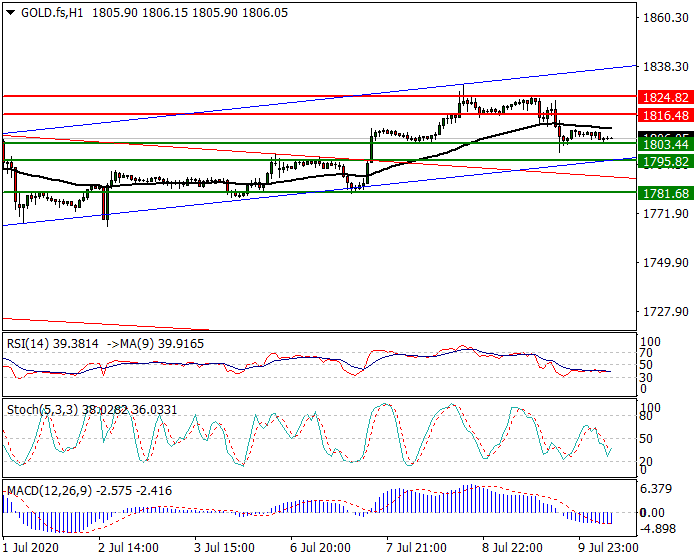Viewport: 700px width, 560px height.
Task: Click the 2 Jul 14:00 time label
Action: [128, 548]
